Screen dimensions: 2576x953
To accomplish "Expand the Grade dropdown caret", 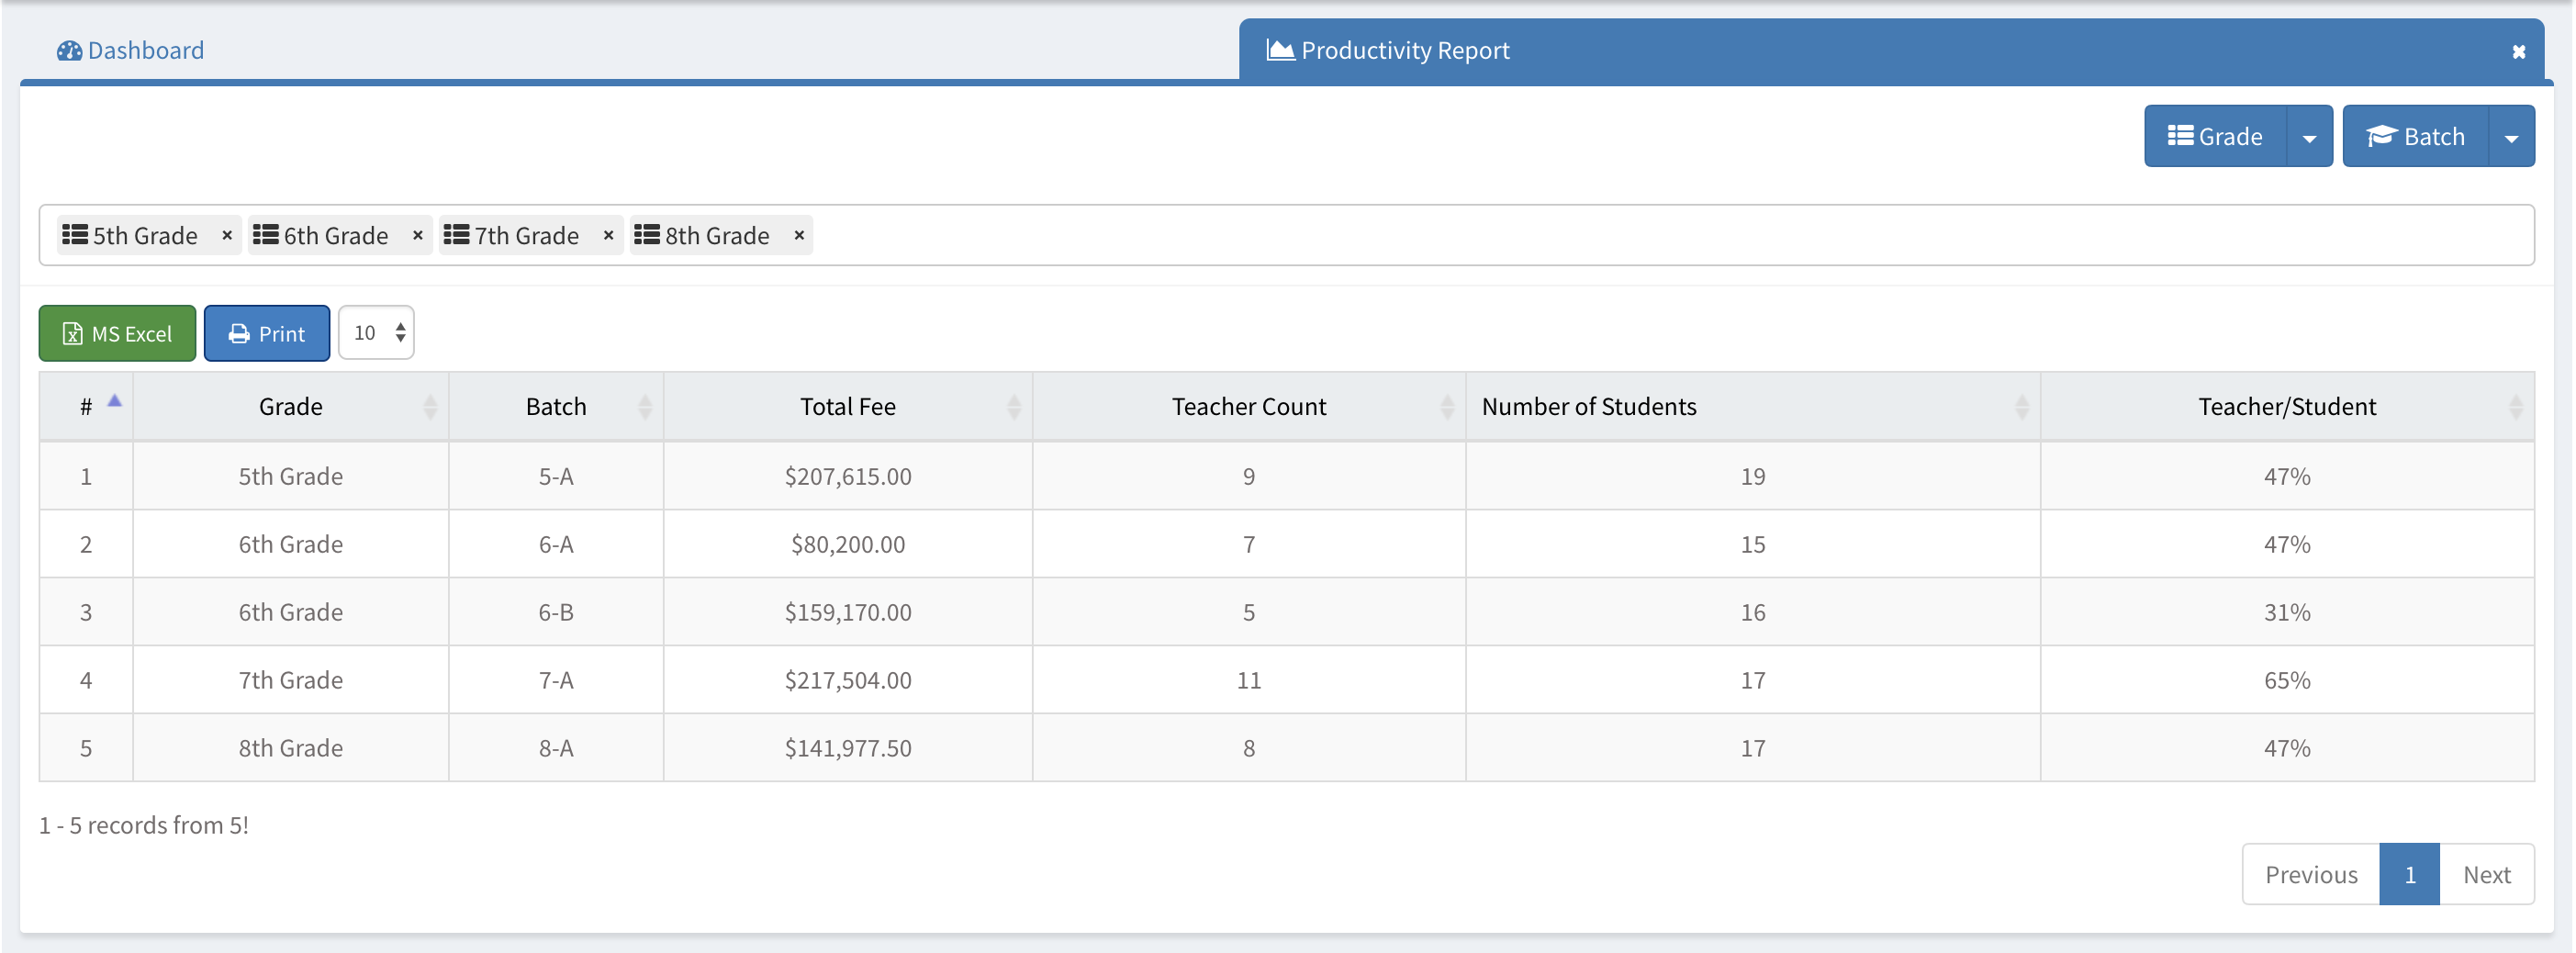I will pyautogui.click(x=2309, y=137).
